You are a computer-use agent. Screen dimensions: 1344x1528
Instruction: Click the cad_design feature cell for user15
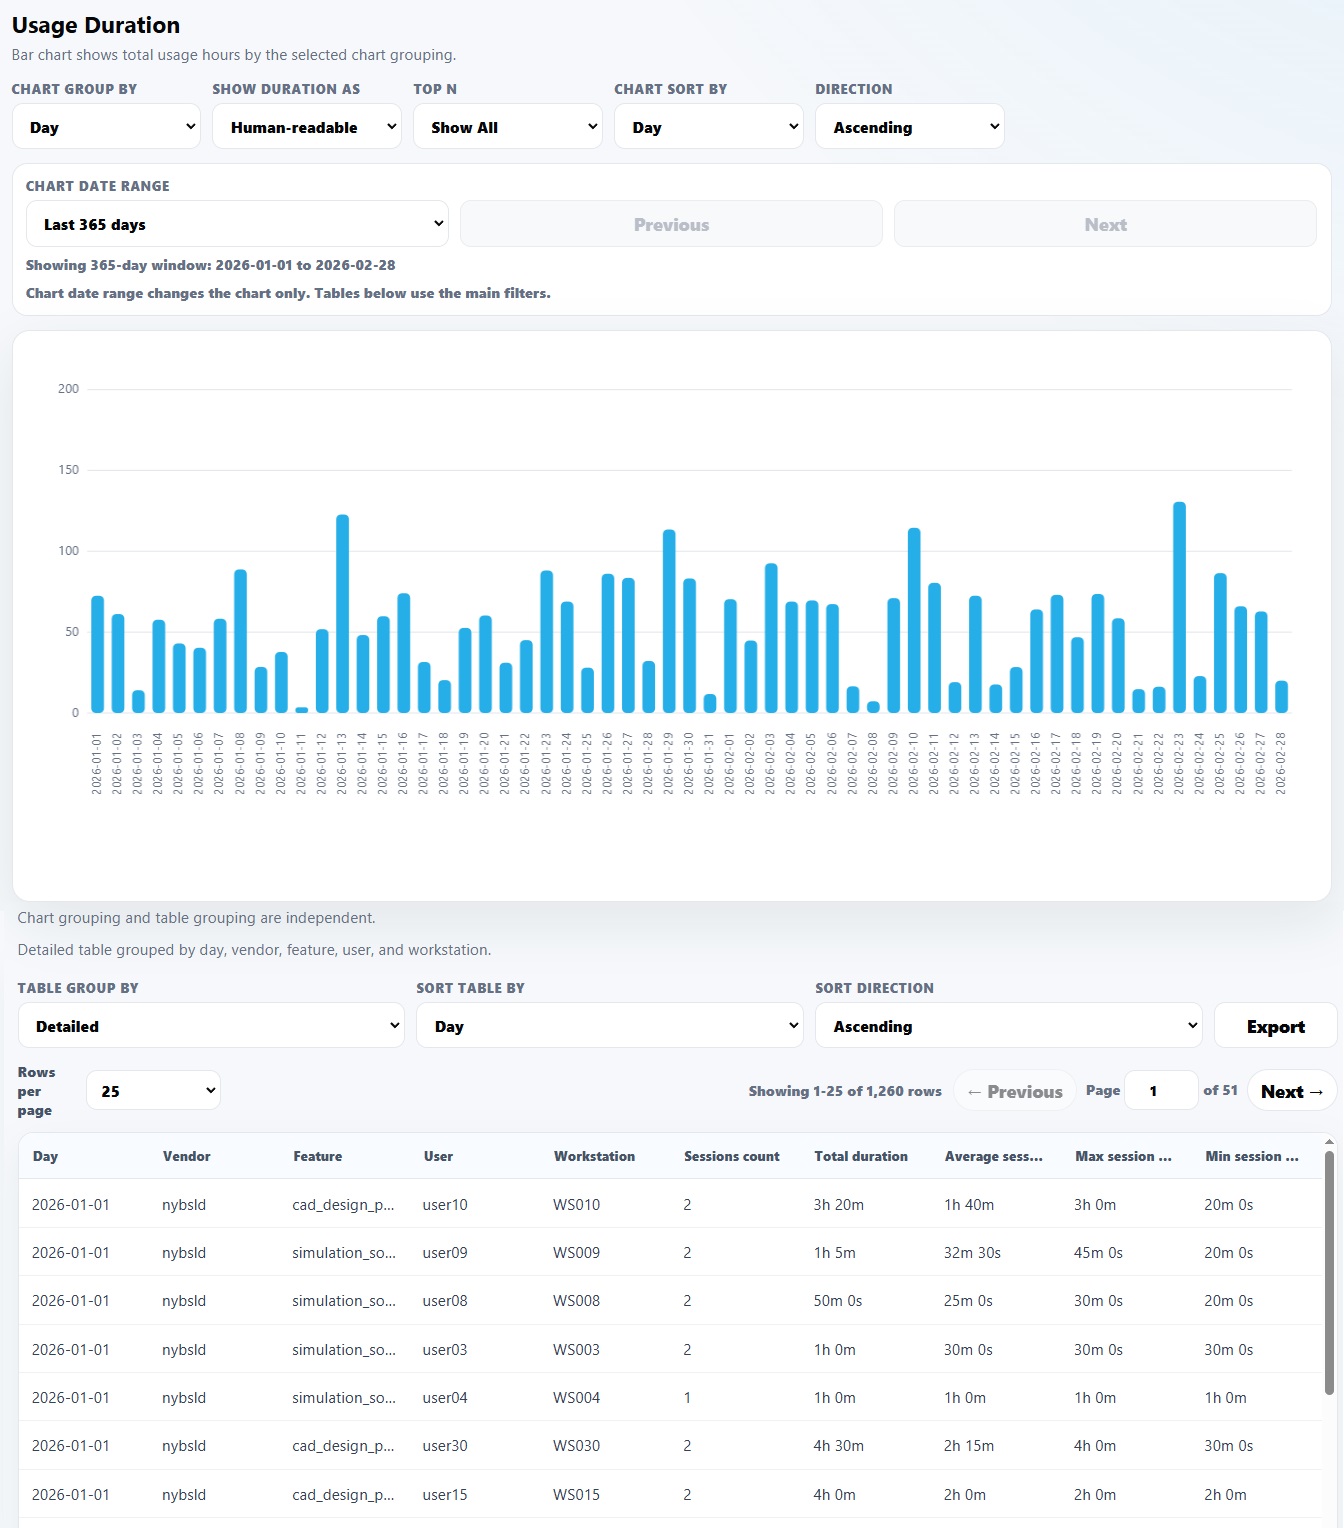click(x=343, y=1494)
